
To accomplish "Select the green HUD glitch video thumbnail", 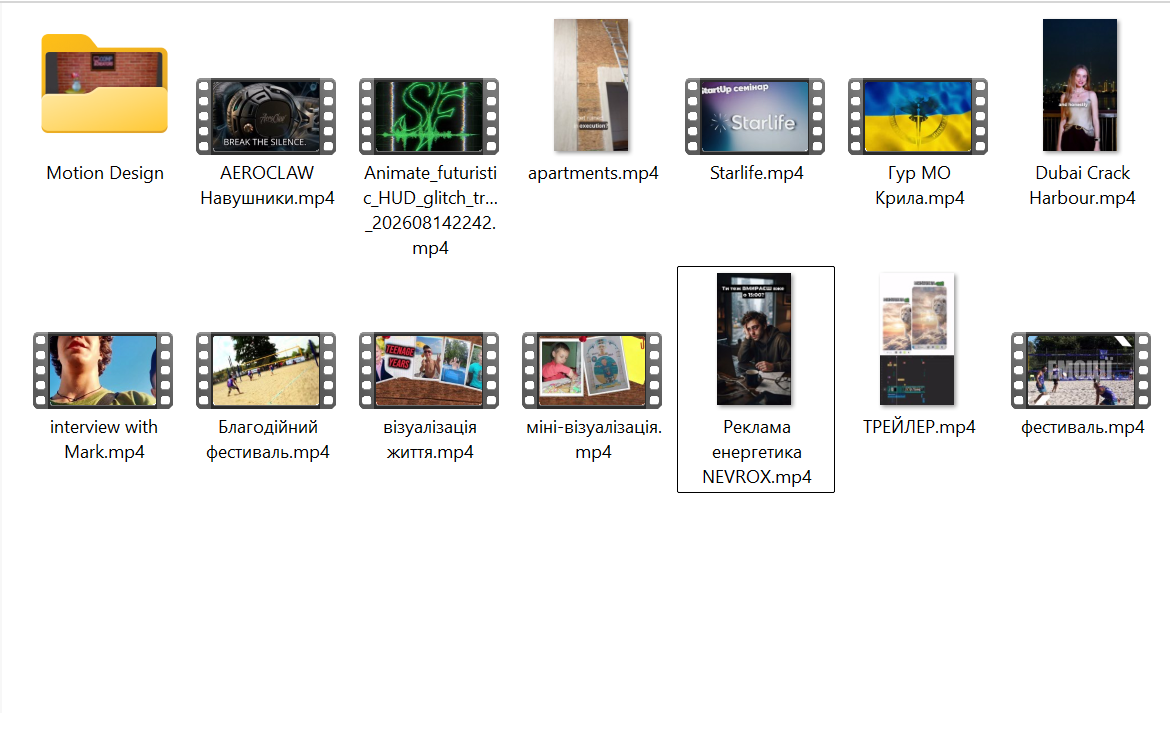I will (429, 116).
